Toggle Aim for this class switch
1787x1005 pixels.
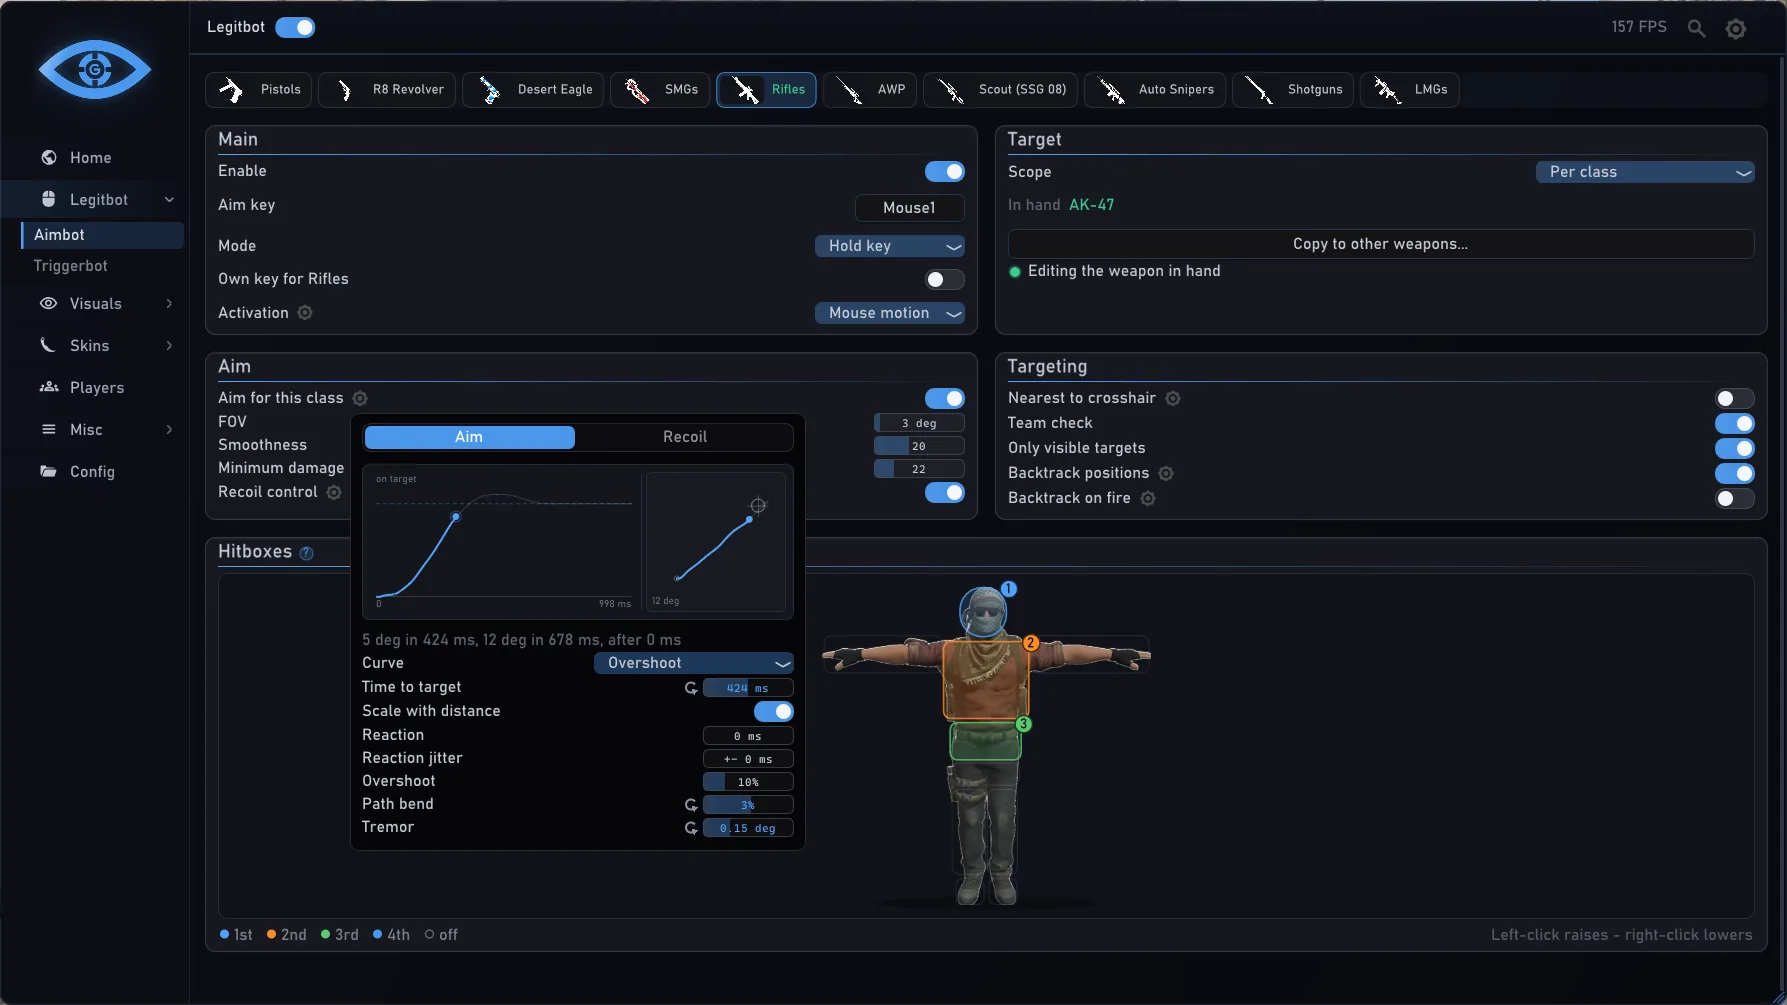pos(944,399)
